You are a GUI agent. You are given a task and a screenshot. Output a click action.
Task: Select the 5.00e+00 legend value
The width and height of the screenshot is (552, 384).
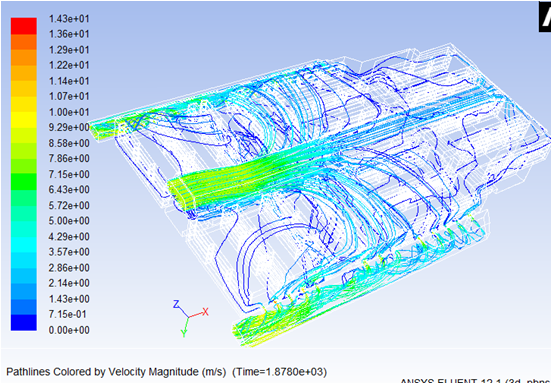pyautogui.click(x=69, y=221)
